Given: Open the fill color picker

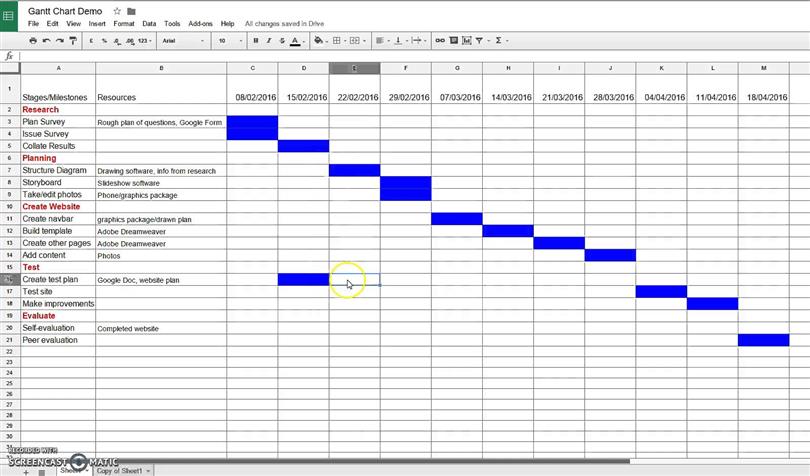Looking at the screenshot, I should [x=319, y=40].
